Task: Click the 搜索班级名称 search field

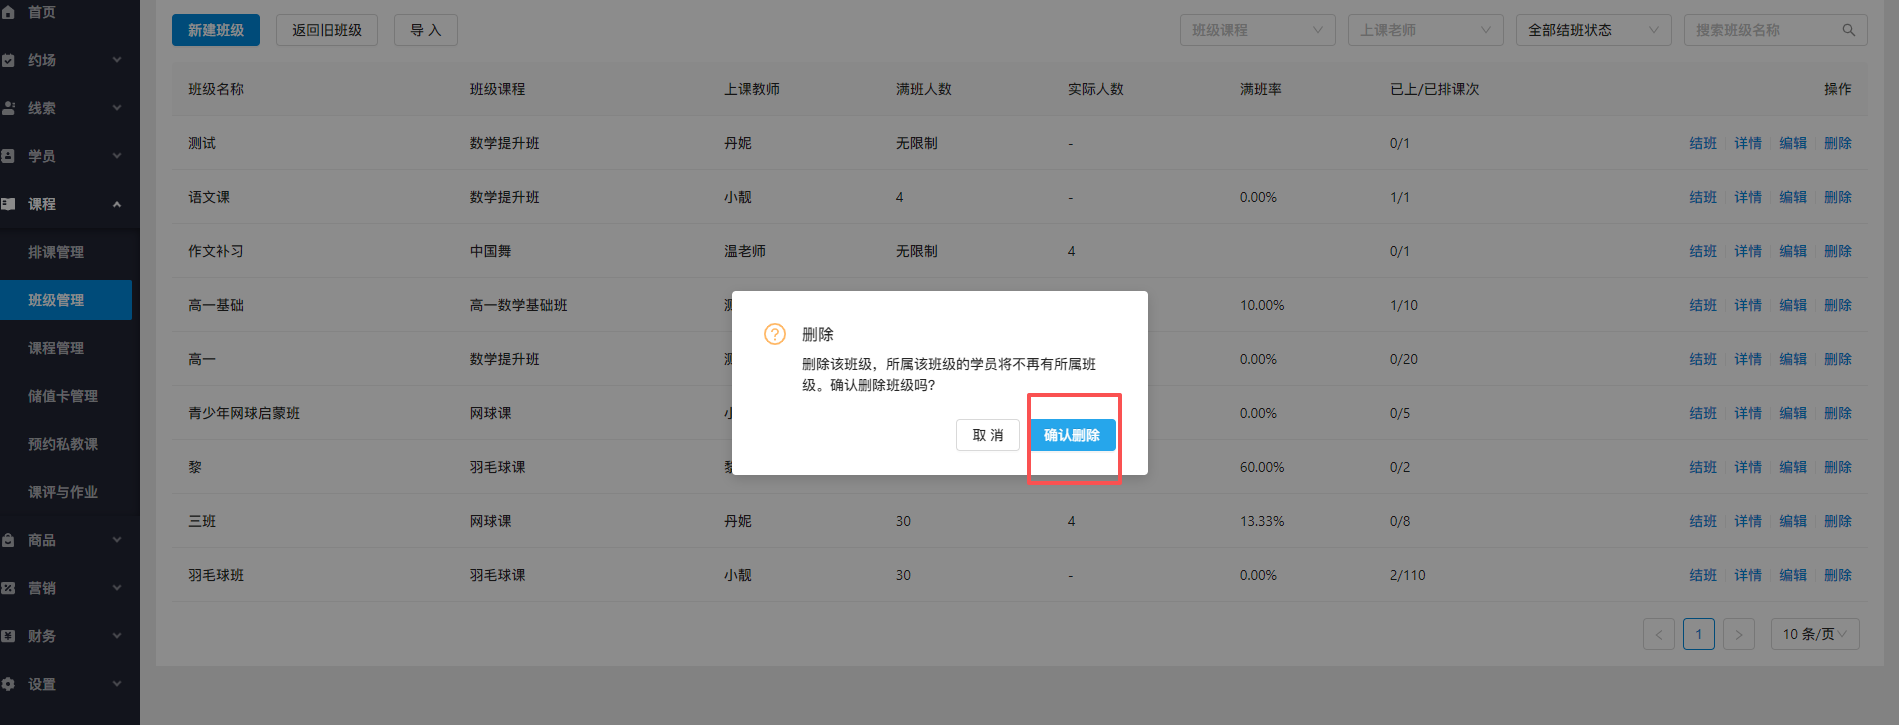Action: pos(1775,30)
